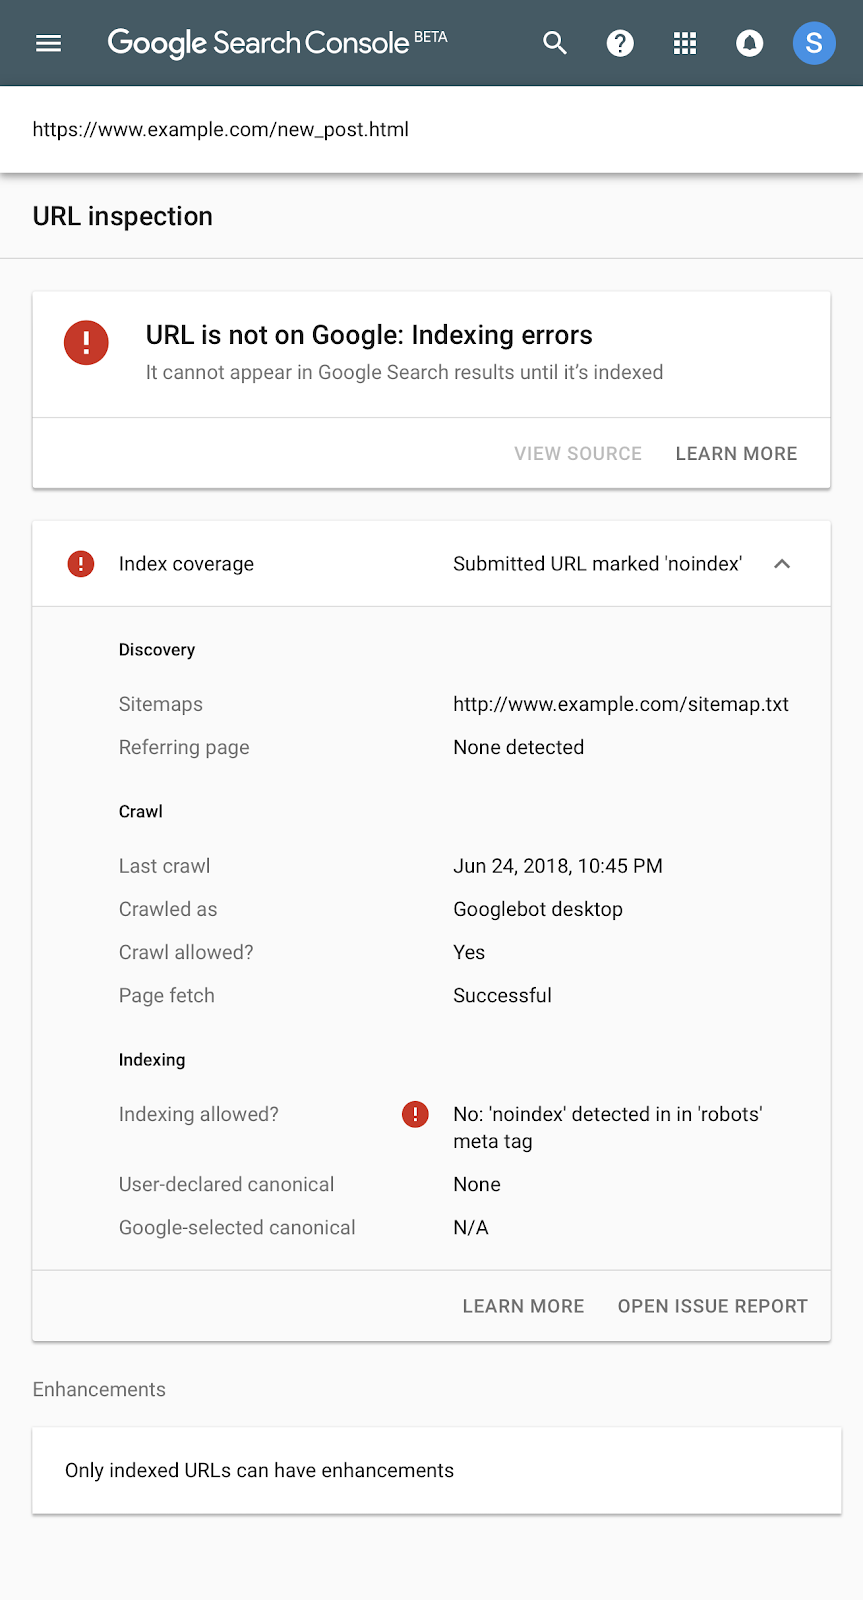Click the 'Index coverage' header label
The width and height of the screenshot is (863, 1600).
(x=186, y=564)
